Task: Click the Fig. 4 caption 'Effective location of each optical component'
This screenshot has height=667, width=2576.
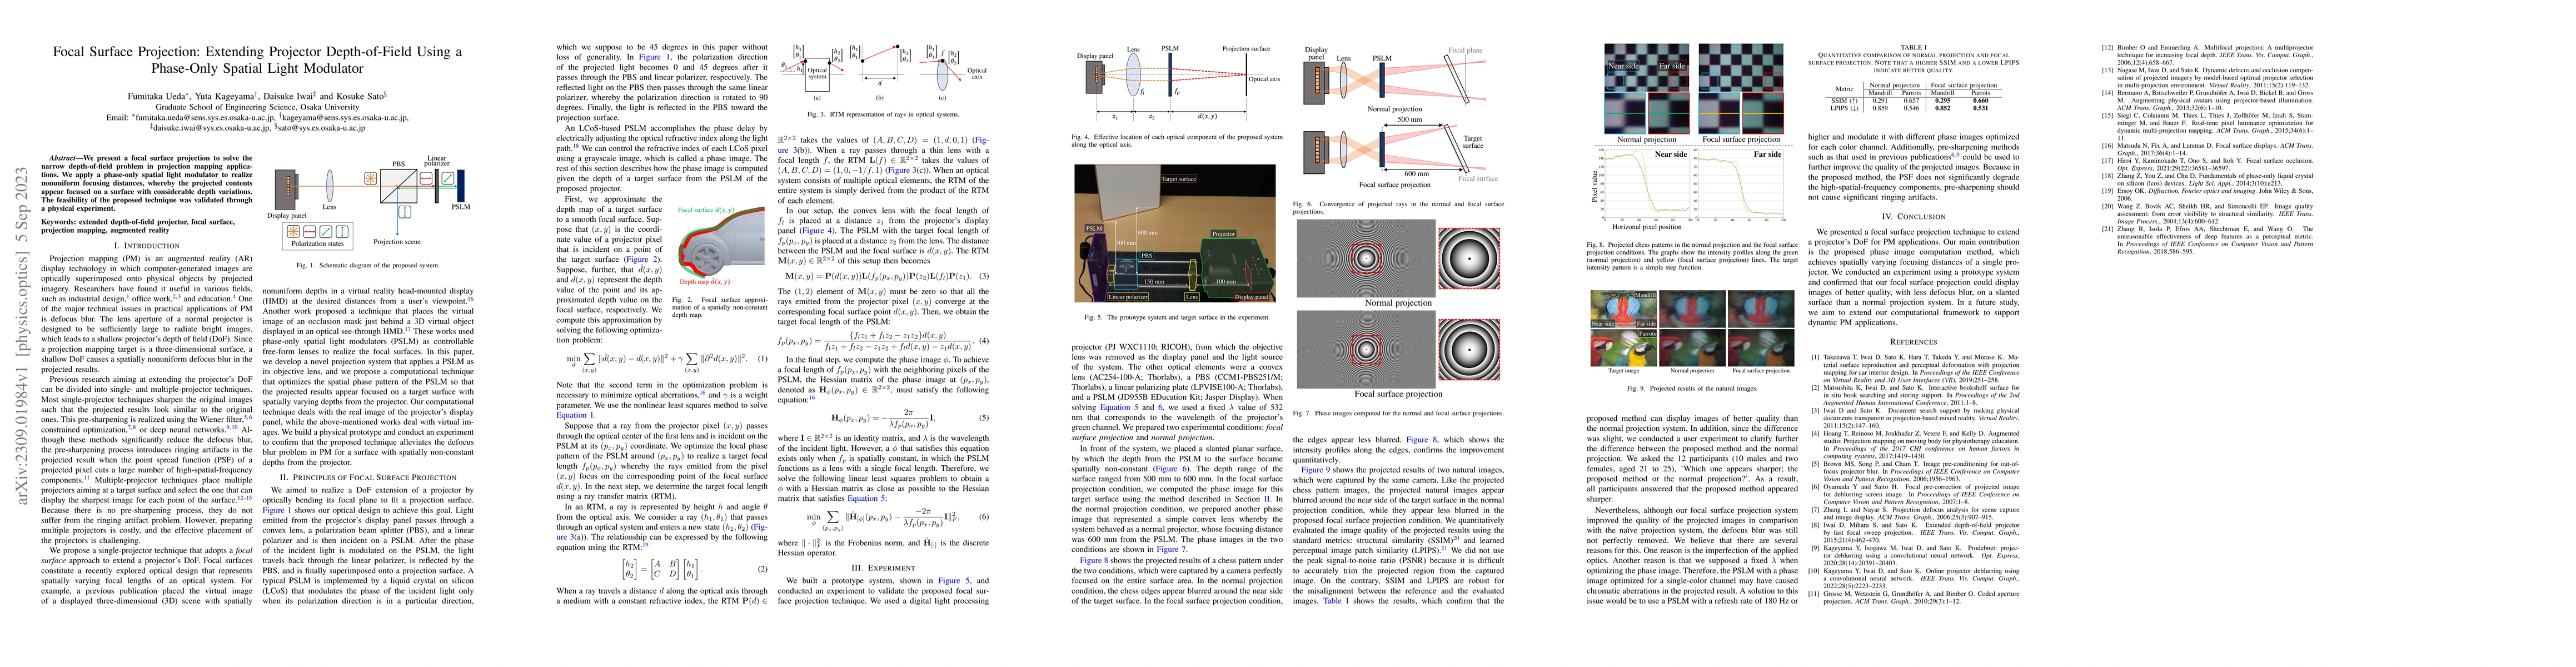Action: click(1177, 140)
